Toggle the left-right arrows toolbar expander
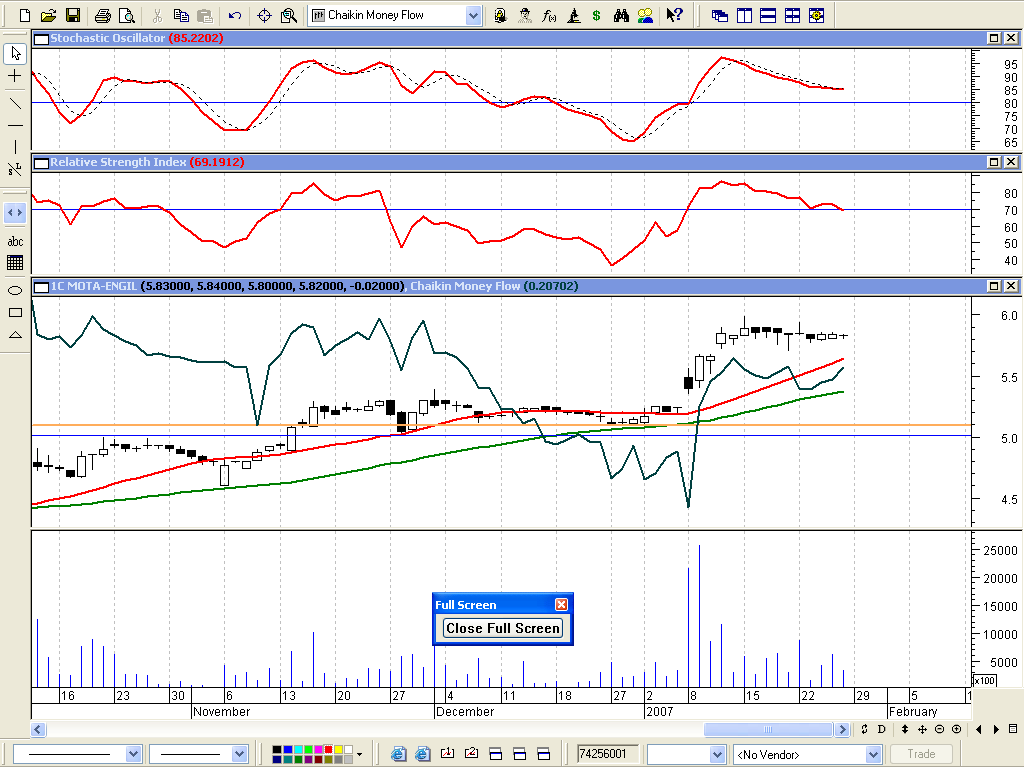Screen dimensions: 1024x768 [15, 212]
